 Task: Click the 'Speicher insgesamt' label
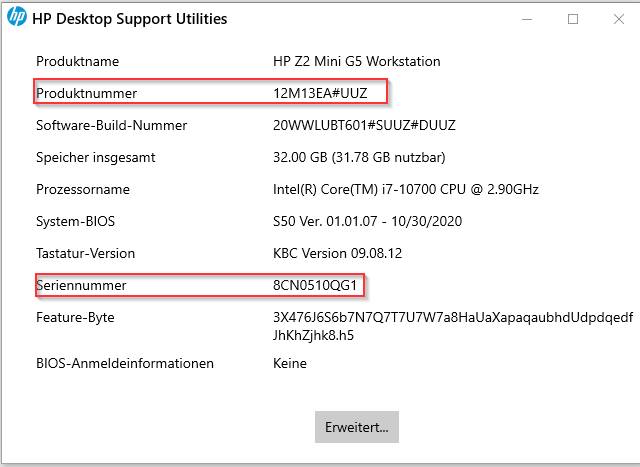pos(96,158)
